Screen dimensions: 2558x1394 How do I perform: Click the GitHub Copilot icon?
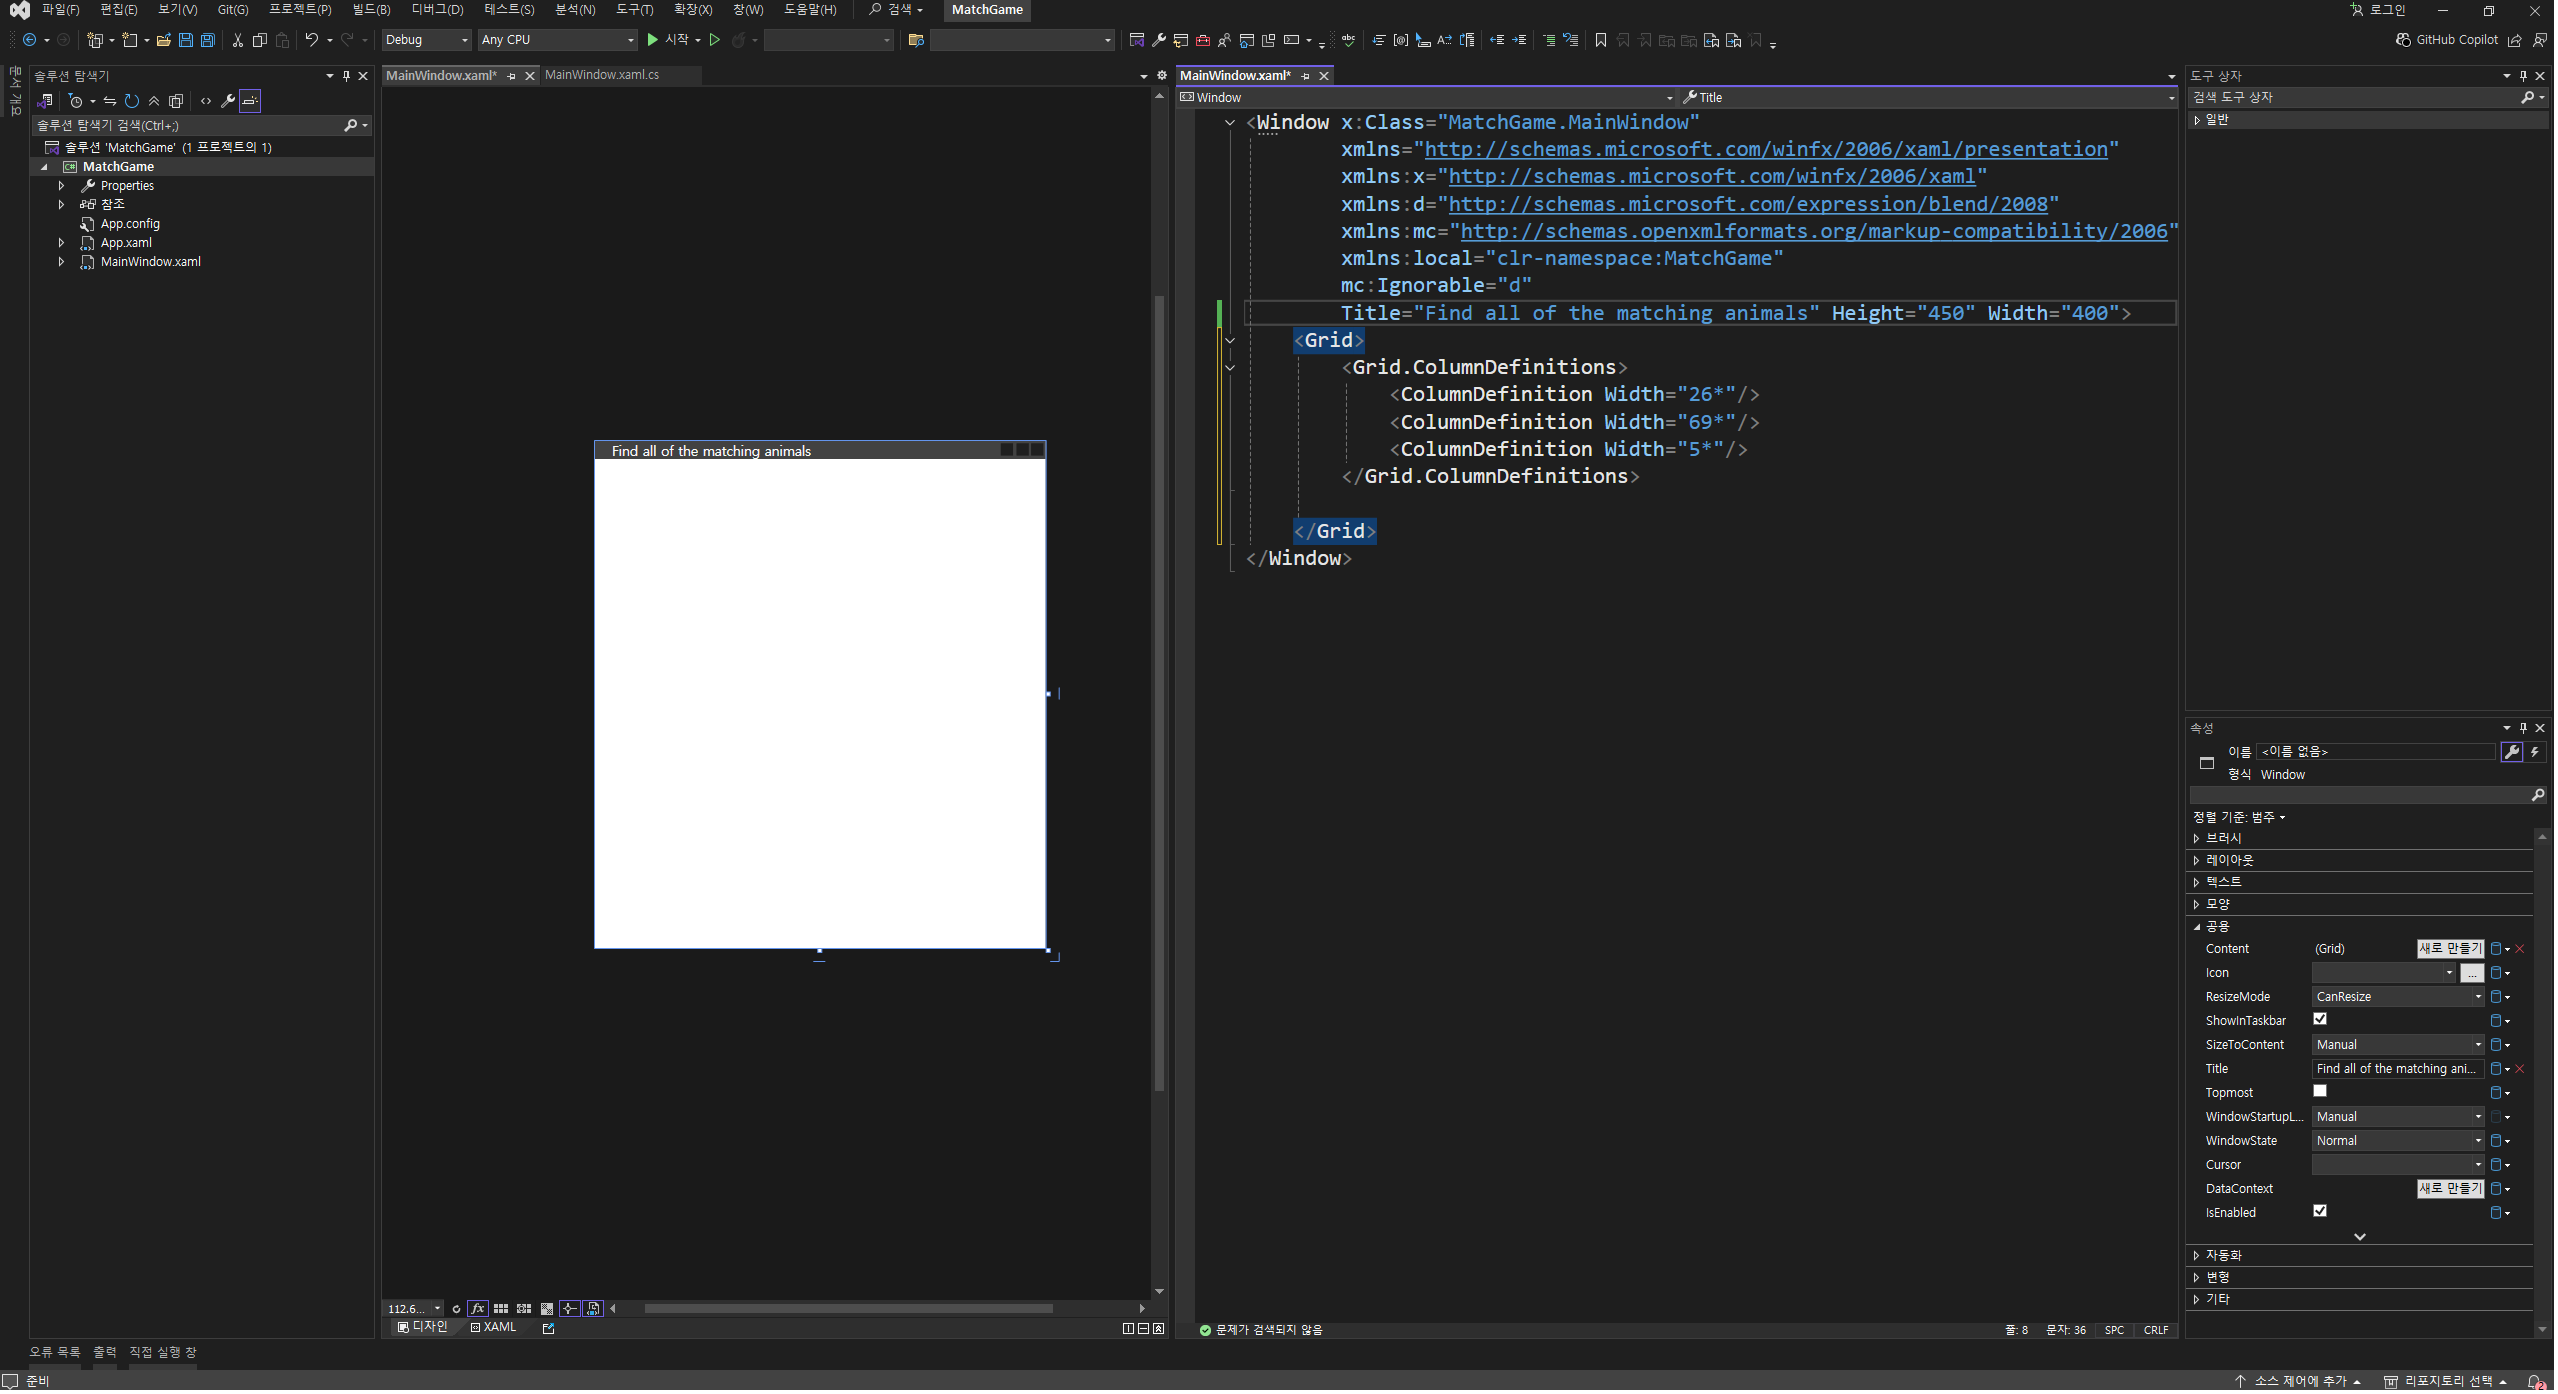2405,40
